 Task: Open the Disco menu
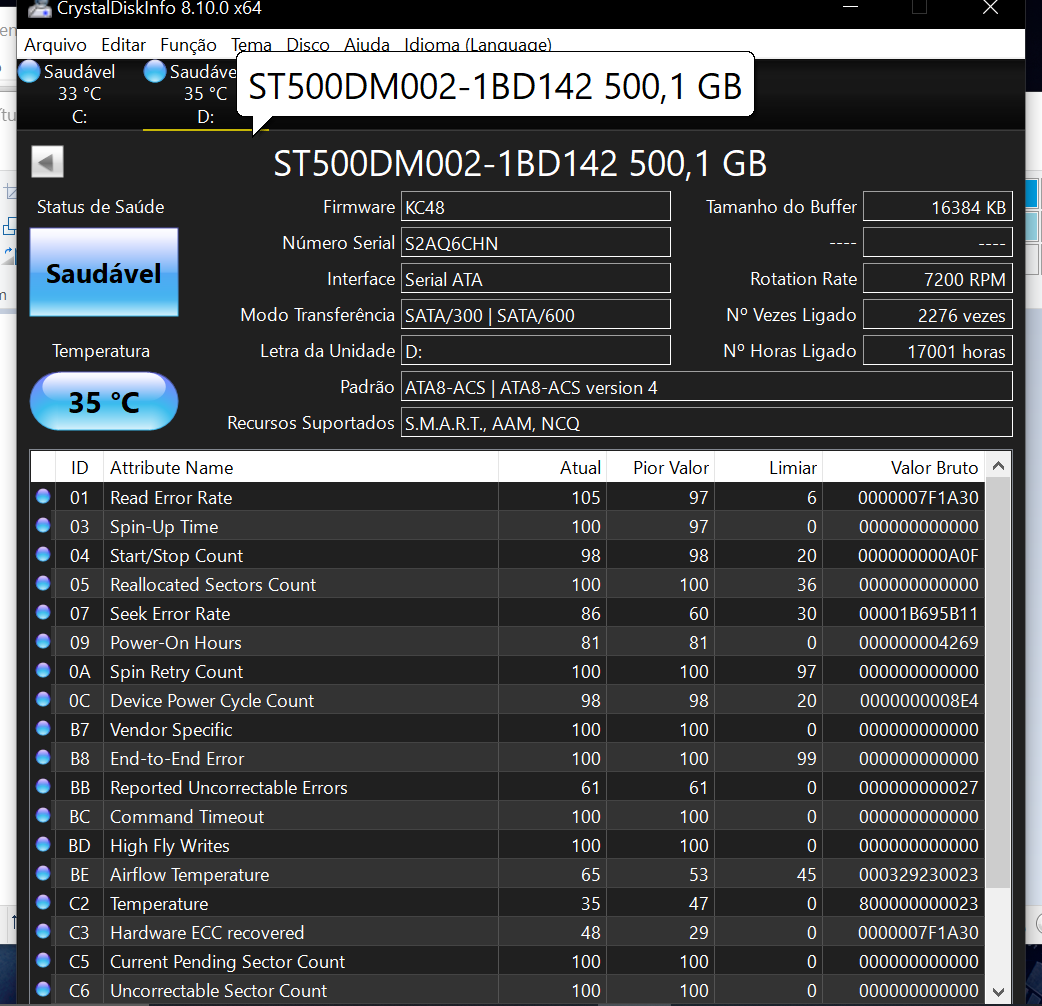308,45
